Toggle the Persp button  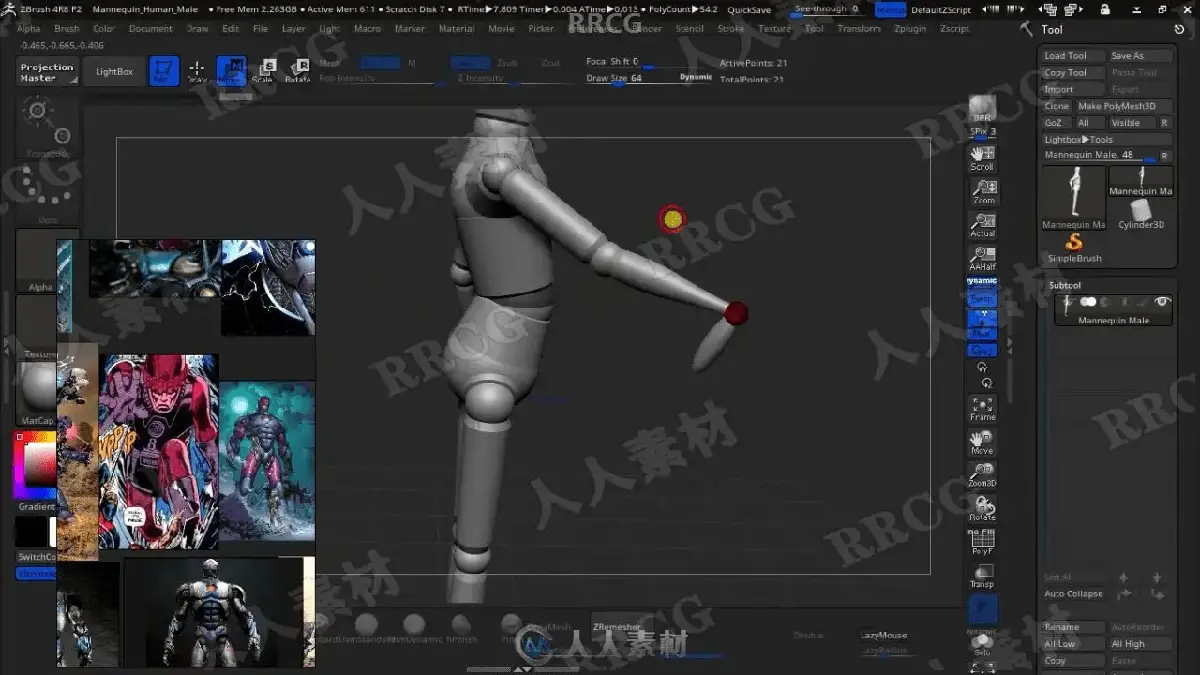(x=983, y=298)
